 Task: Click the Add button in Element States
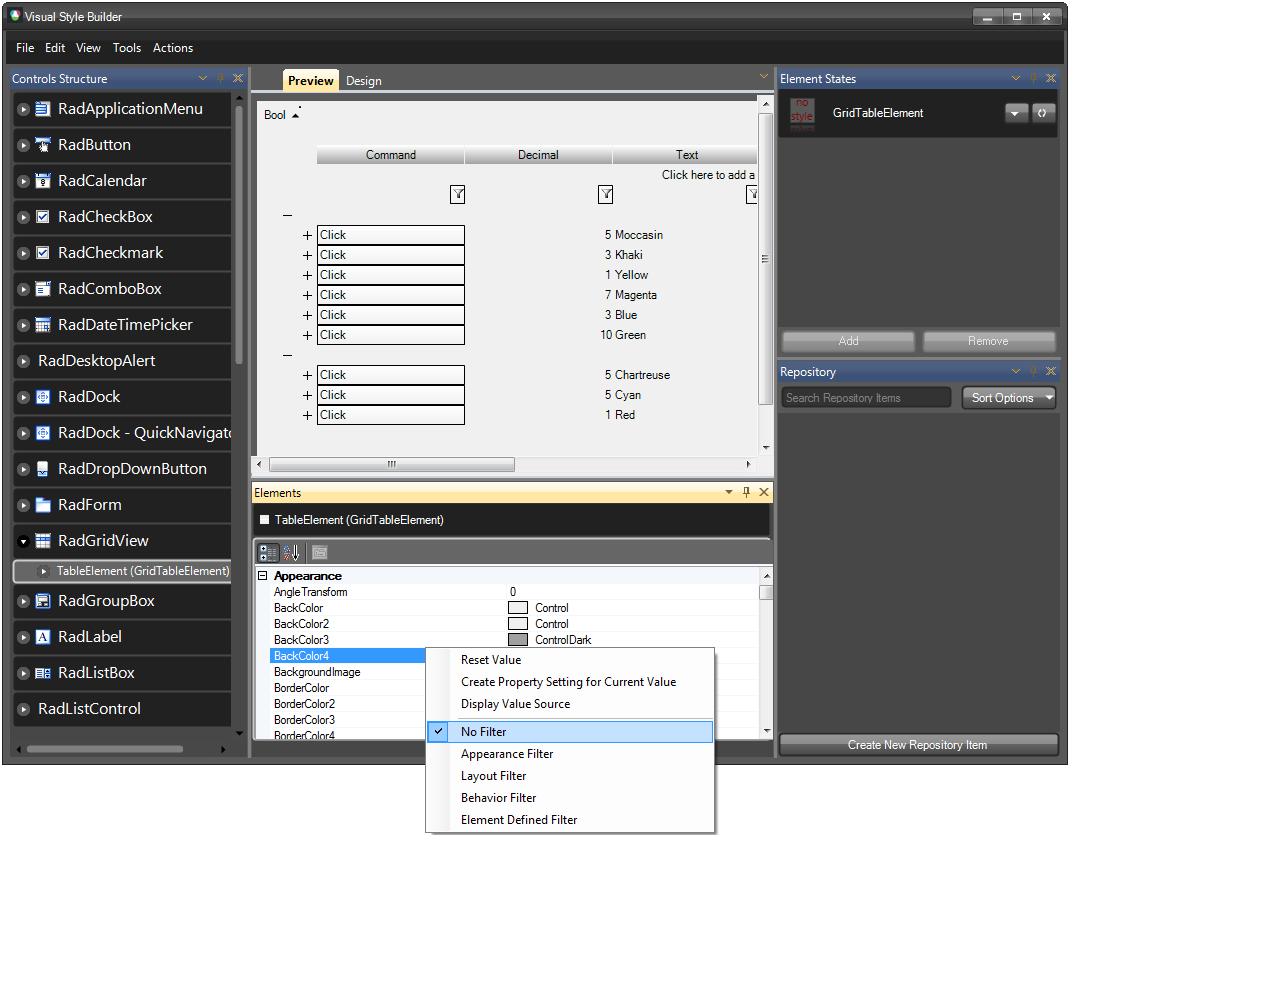coord(848,341)
